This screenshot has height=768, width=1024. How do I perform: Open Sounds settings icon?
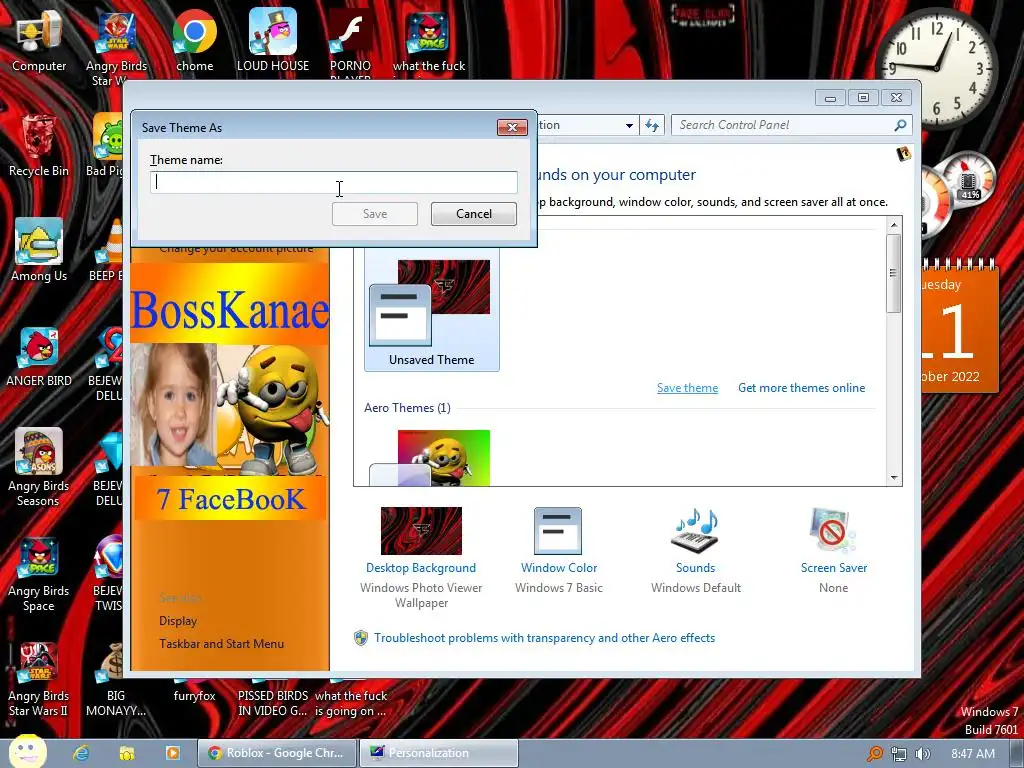pyautogui.click(x=696, y=532)
